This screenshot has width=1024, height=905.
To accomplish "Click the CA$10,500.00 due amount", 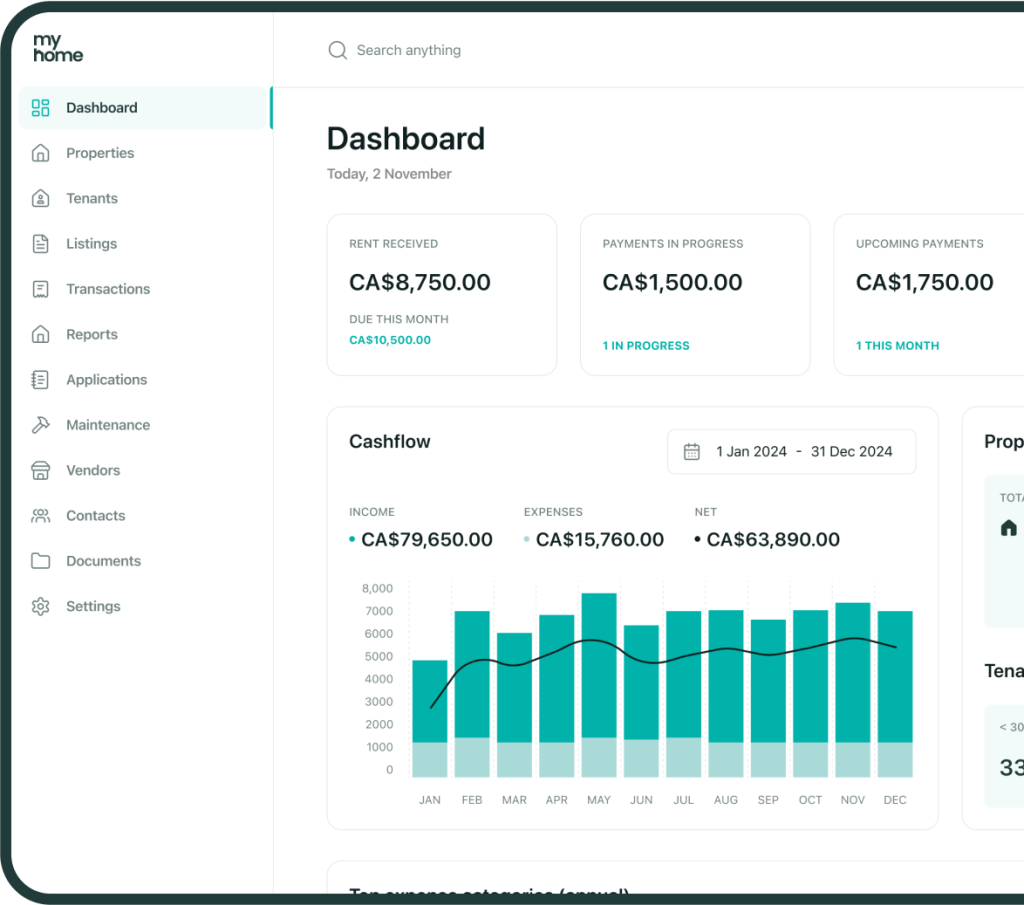I will click(x=390, y=340).
